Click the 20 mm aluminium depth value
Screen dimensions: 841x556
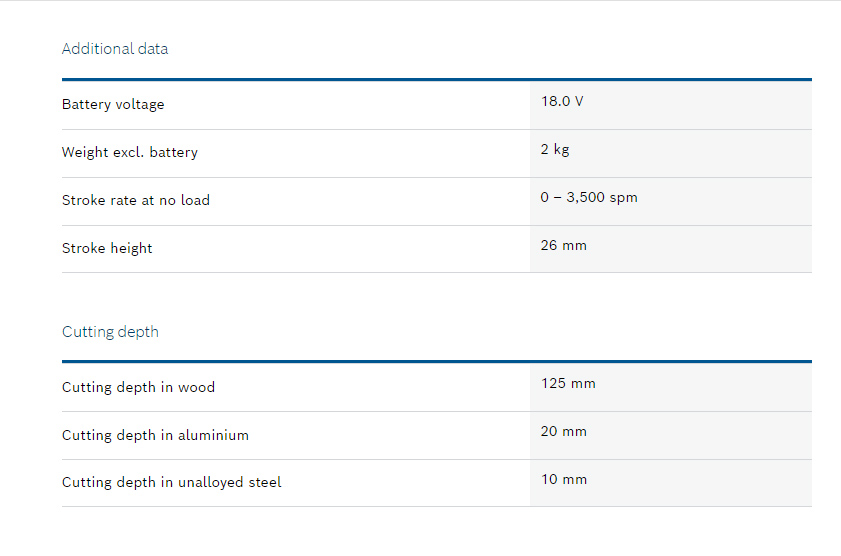pyautogui.click(x=563, y=432)
